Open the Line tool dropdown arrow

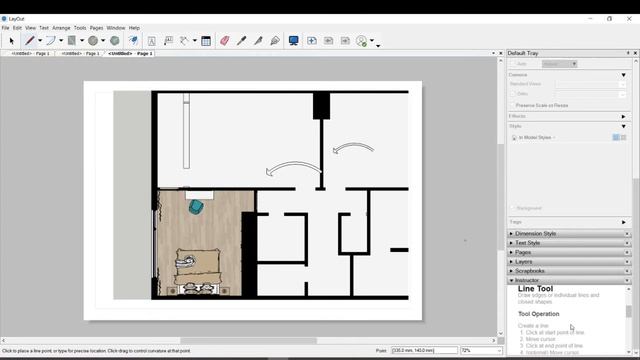tap(40, 40)
